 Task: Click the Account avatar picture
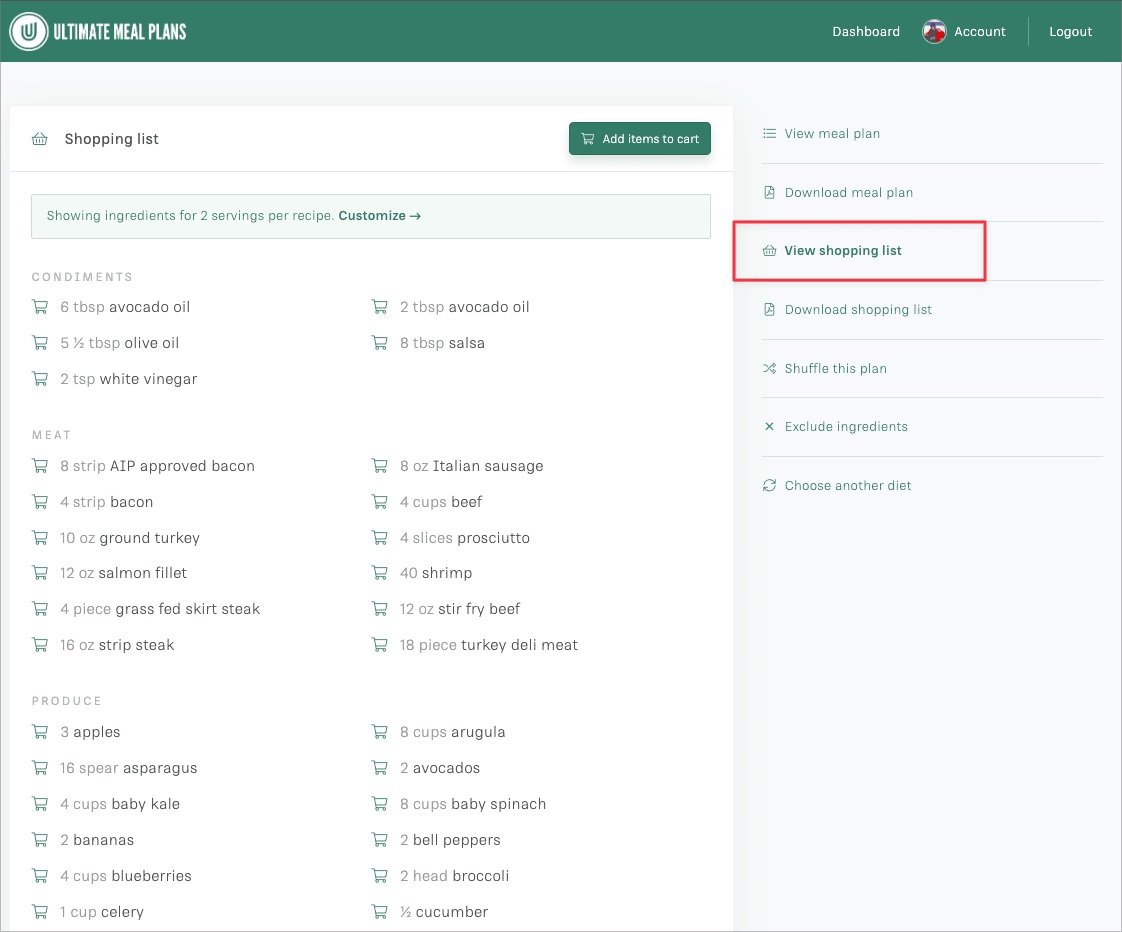[934, 31]
